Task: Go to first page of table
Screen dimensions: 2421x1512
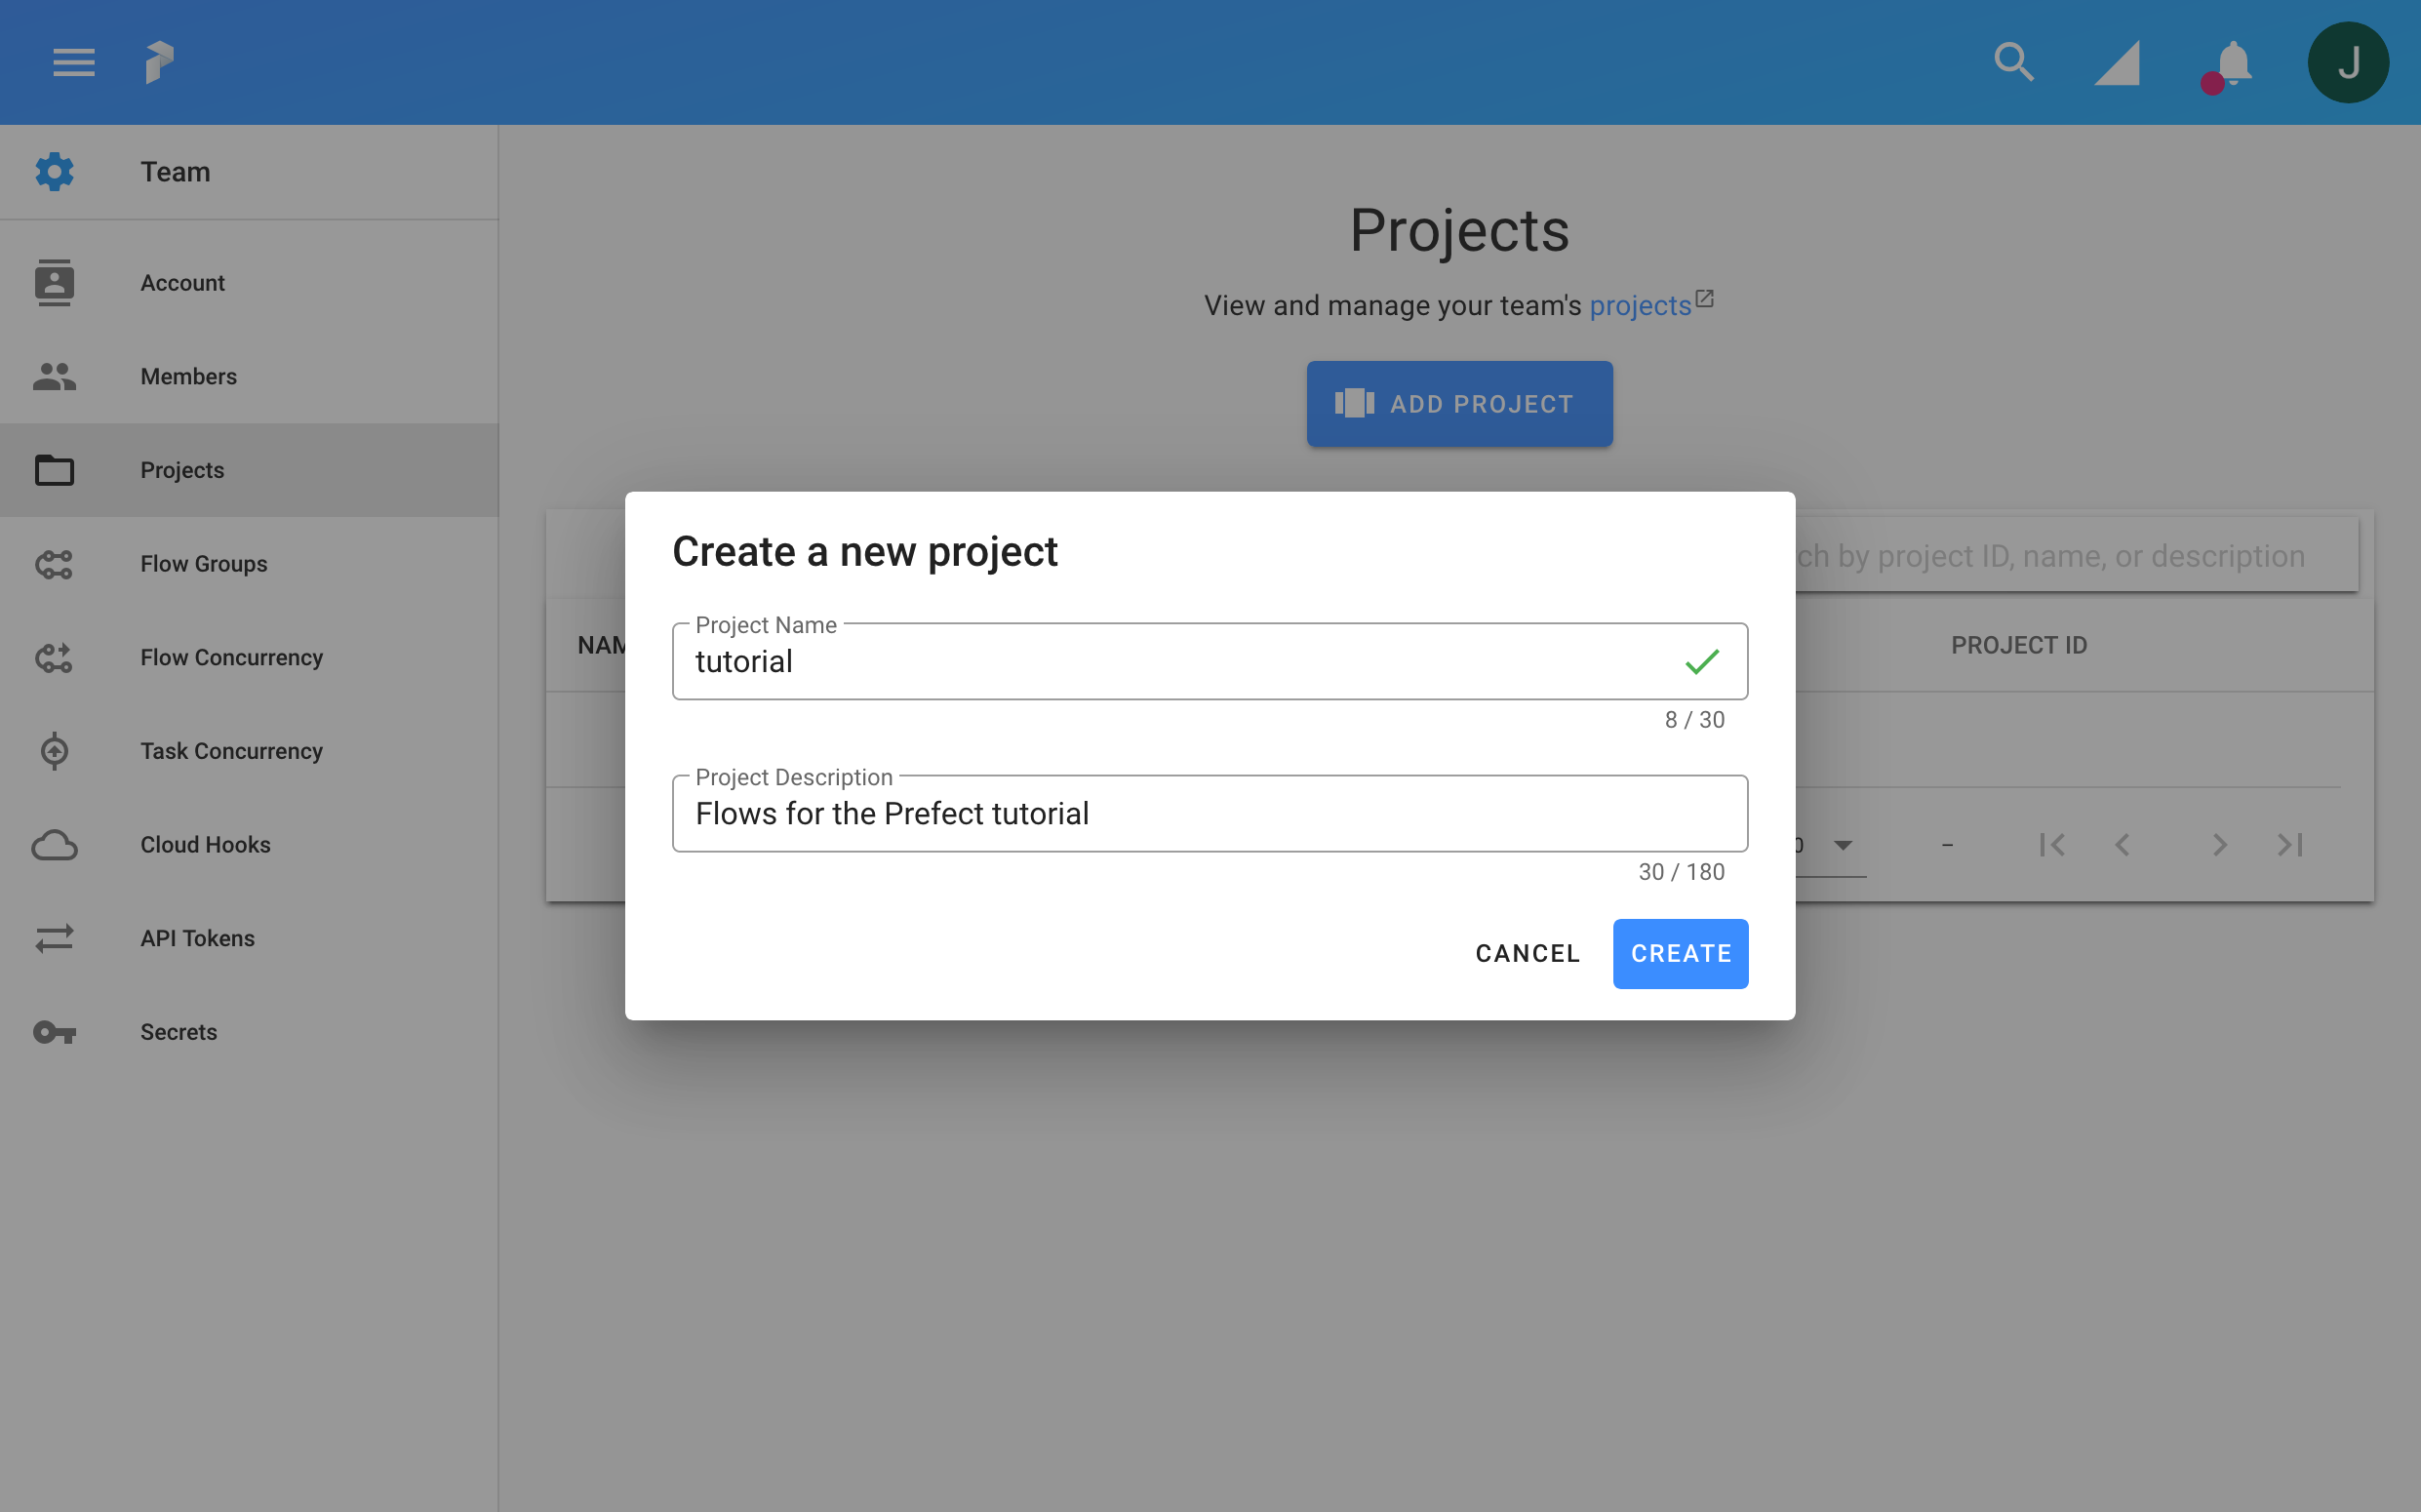Action: point(2052,845)
